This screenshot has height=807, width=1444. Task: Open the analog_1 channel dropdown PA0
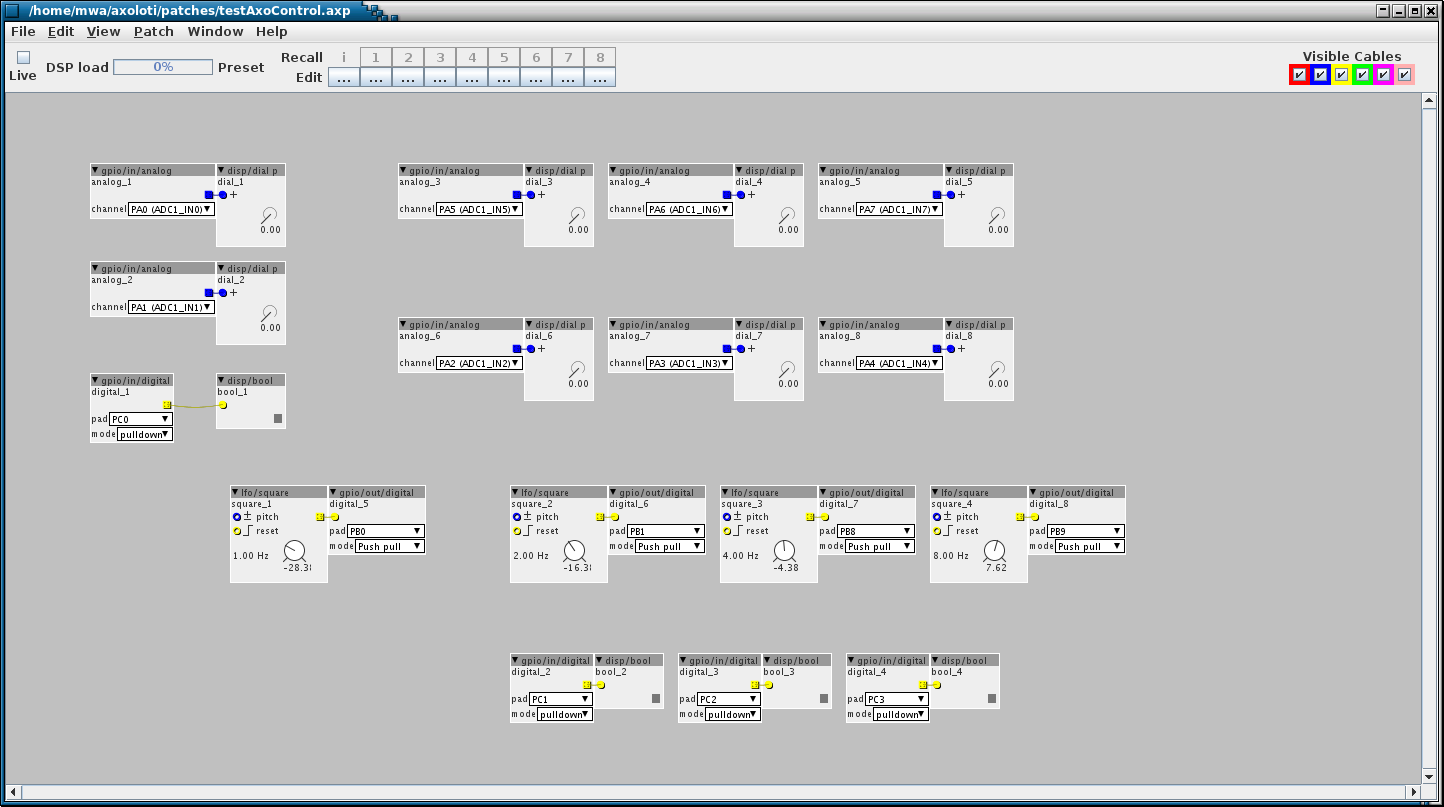pos(171,210)
